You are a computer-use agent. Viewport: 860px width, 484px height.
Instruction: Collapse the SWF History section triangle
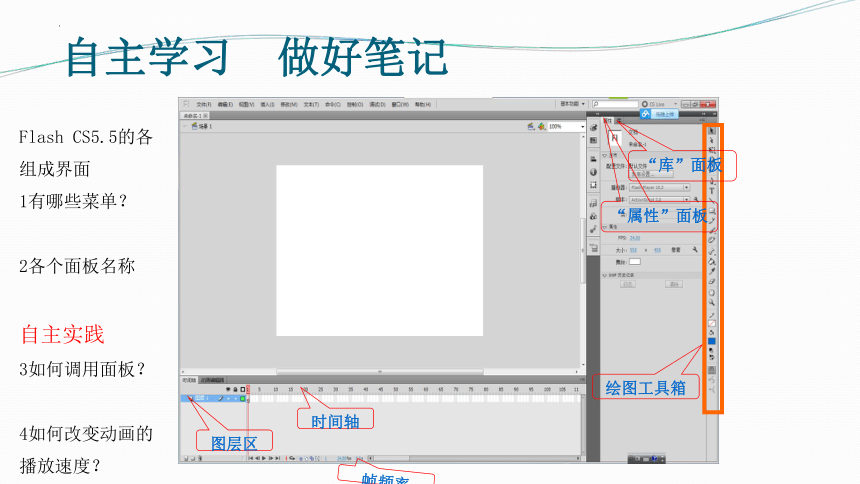[604, 275]
